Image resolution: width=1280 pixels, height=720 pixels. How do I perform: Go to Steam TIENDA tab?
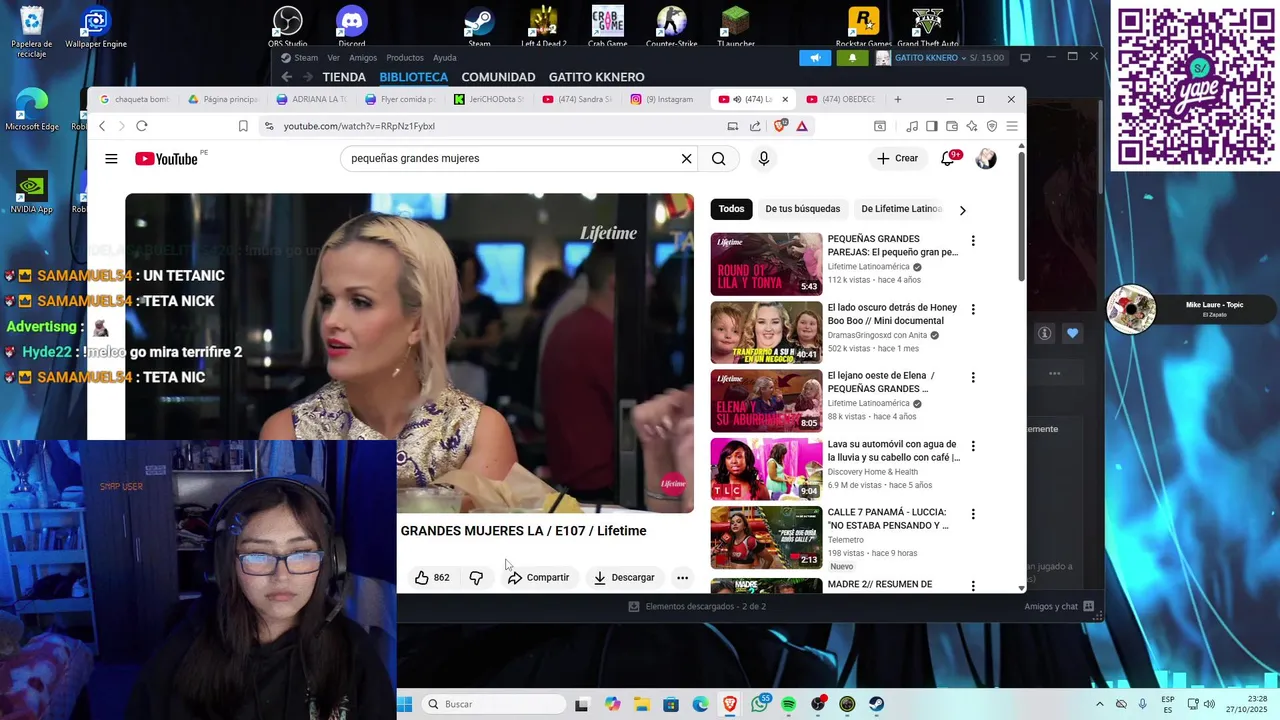tap(344, 77)
